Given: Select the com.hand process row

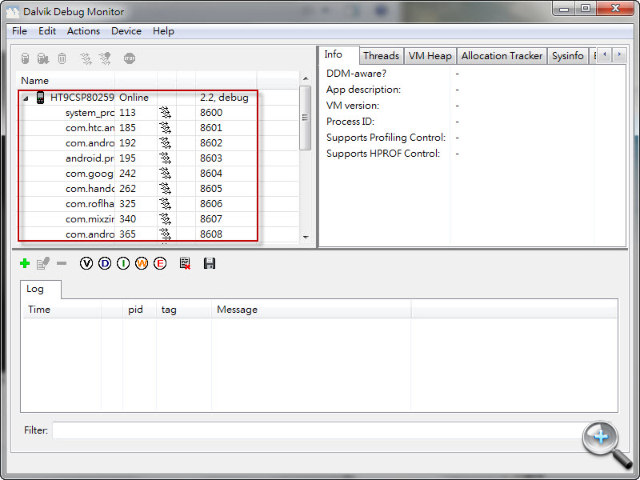Looking at the screenshot, I should [158, 189].
